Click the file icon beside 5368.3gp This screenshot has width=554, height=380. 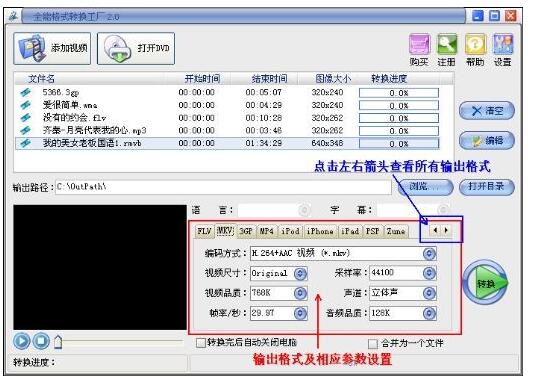[25, 93]
